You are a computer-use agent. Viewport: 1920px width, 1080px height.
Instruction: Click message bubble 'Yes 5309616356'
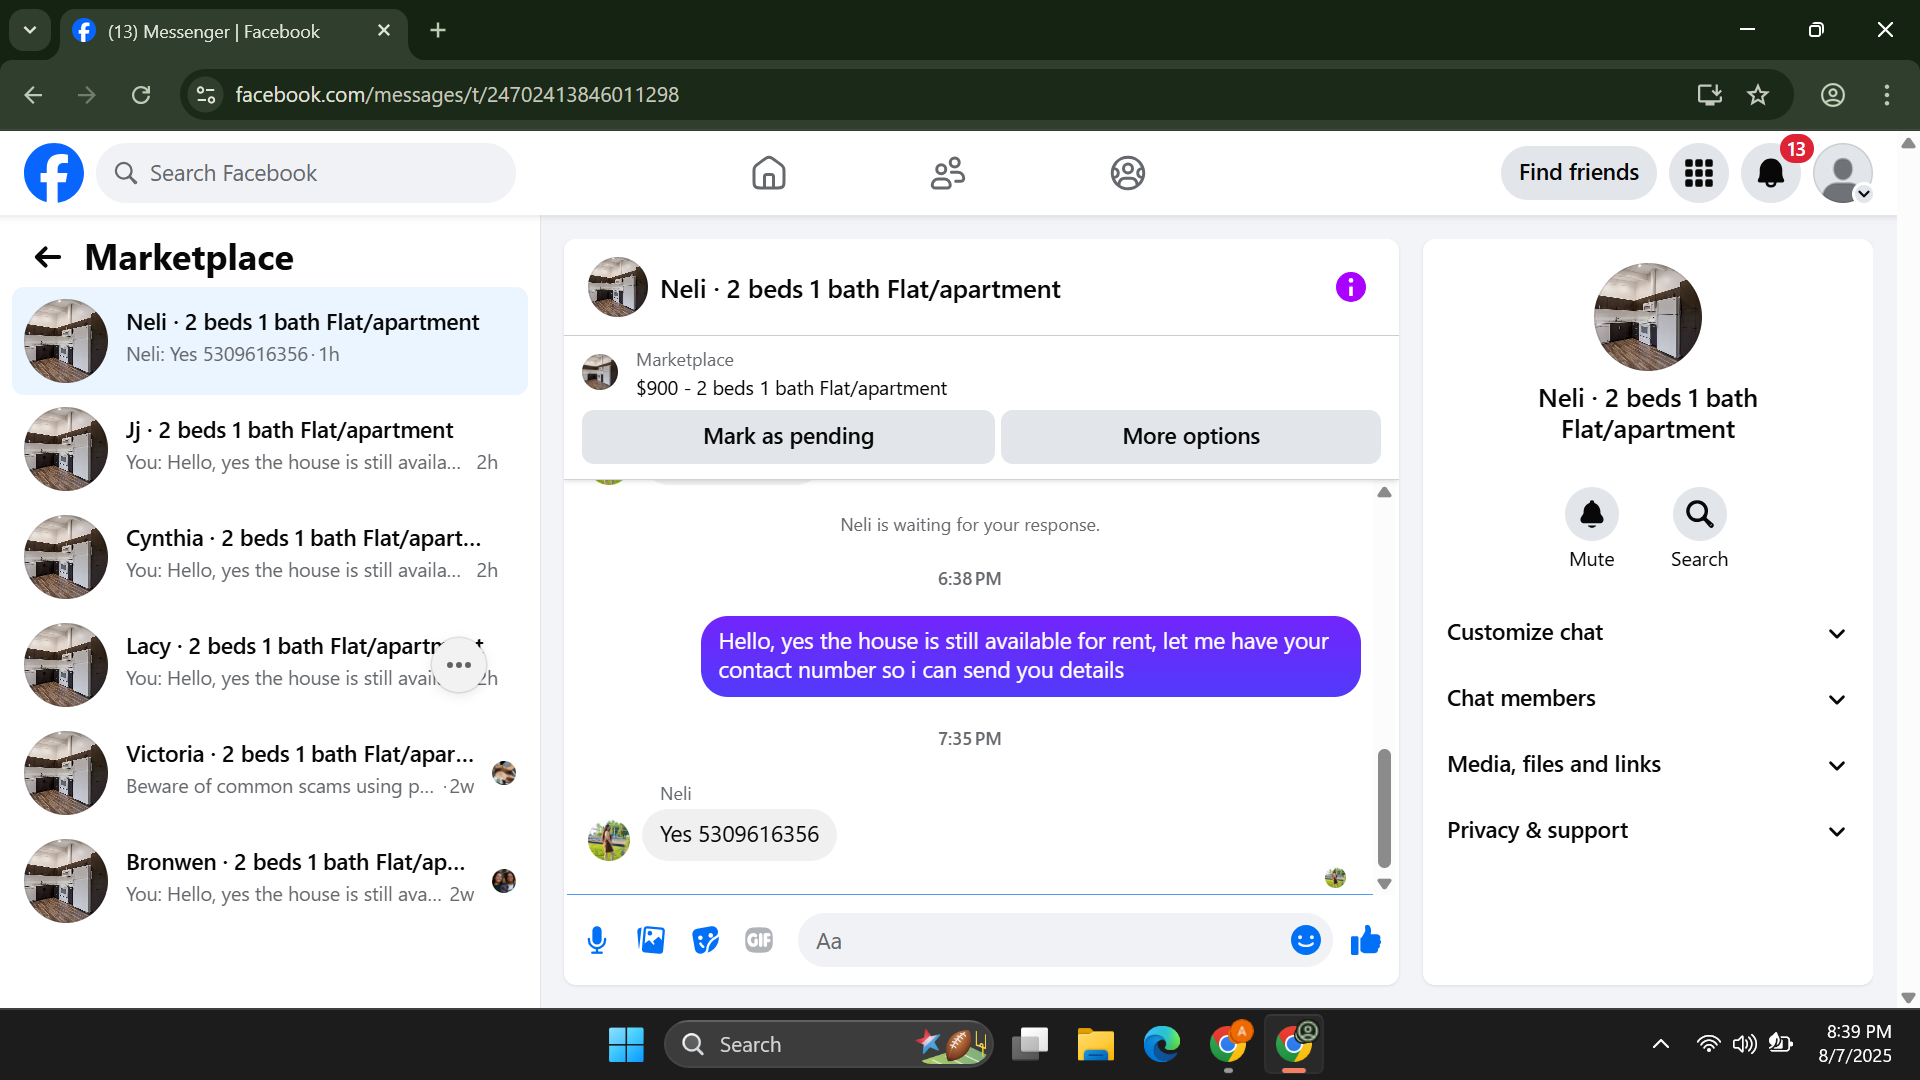click(739, 835)
